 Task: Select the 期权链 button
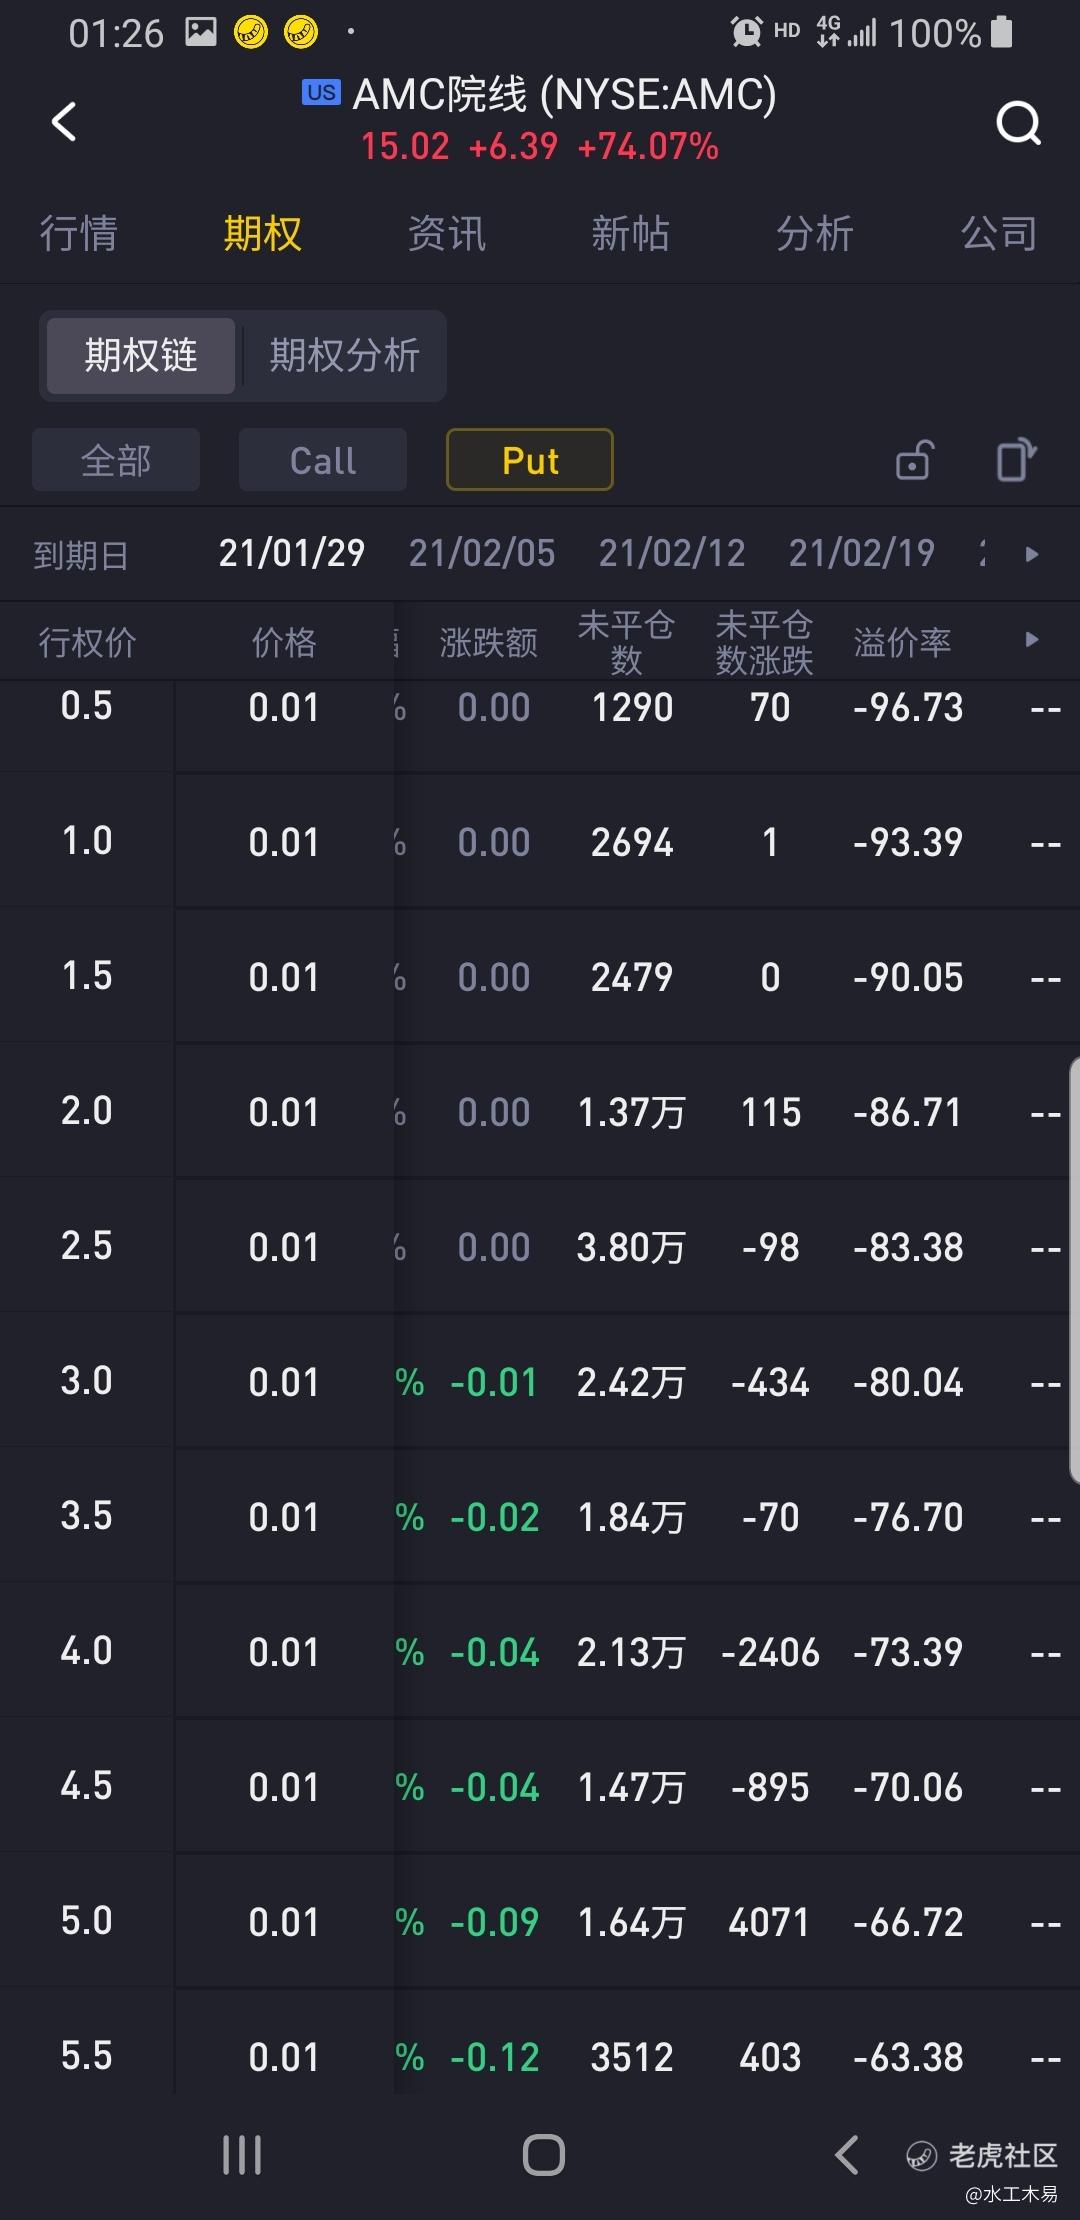[x=141, y=355]
